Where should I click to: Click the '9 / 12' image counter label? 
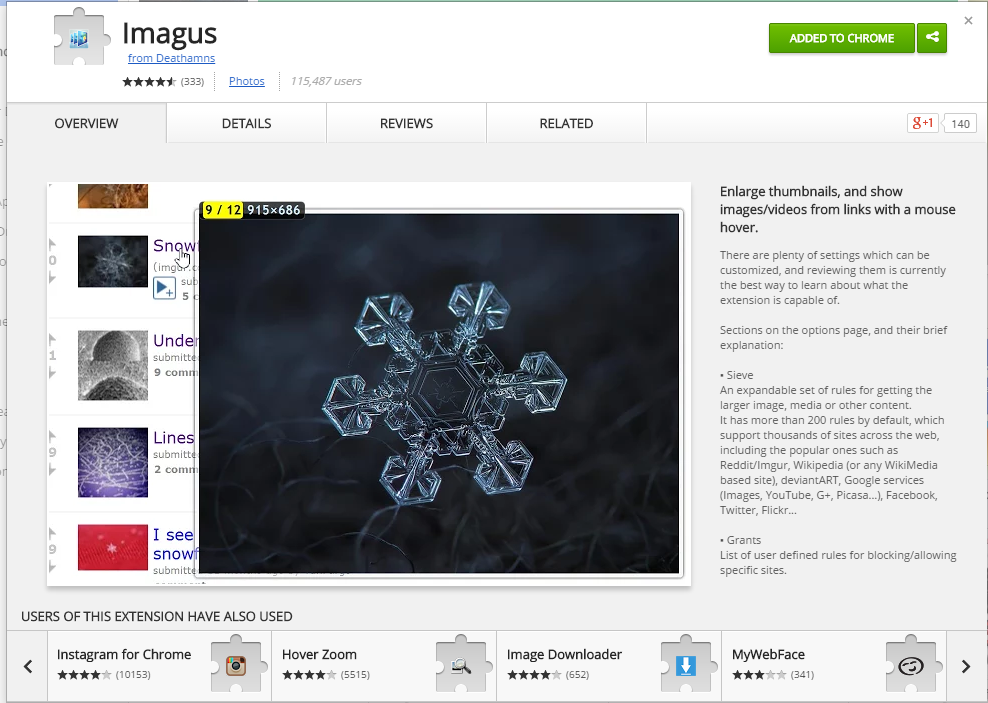click(222, 210)
